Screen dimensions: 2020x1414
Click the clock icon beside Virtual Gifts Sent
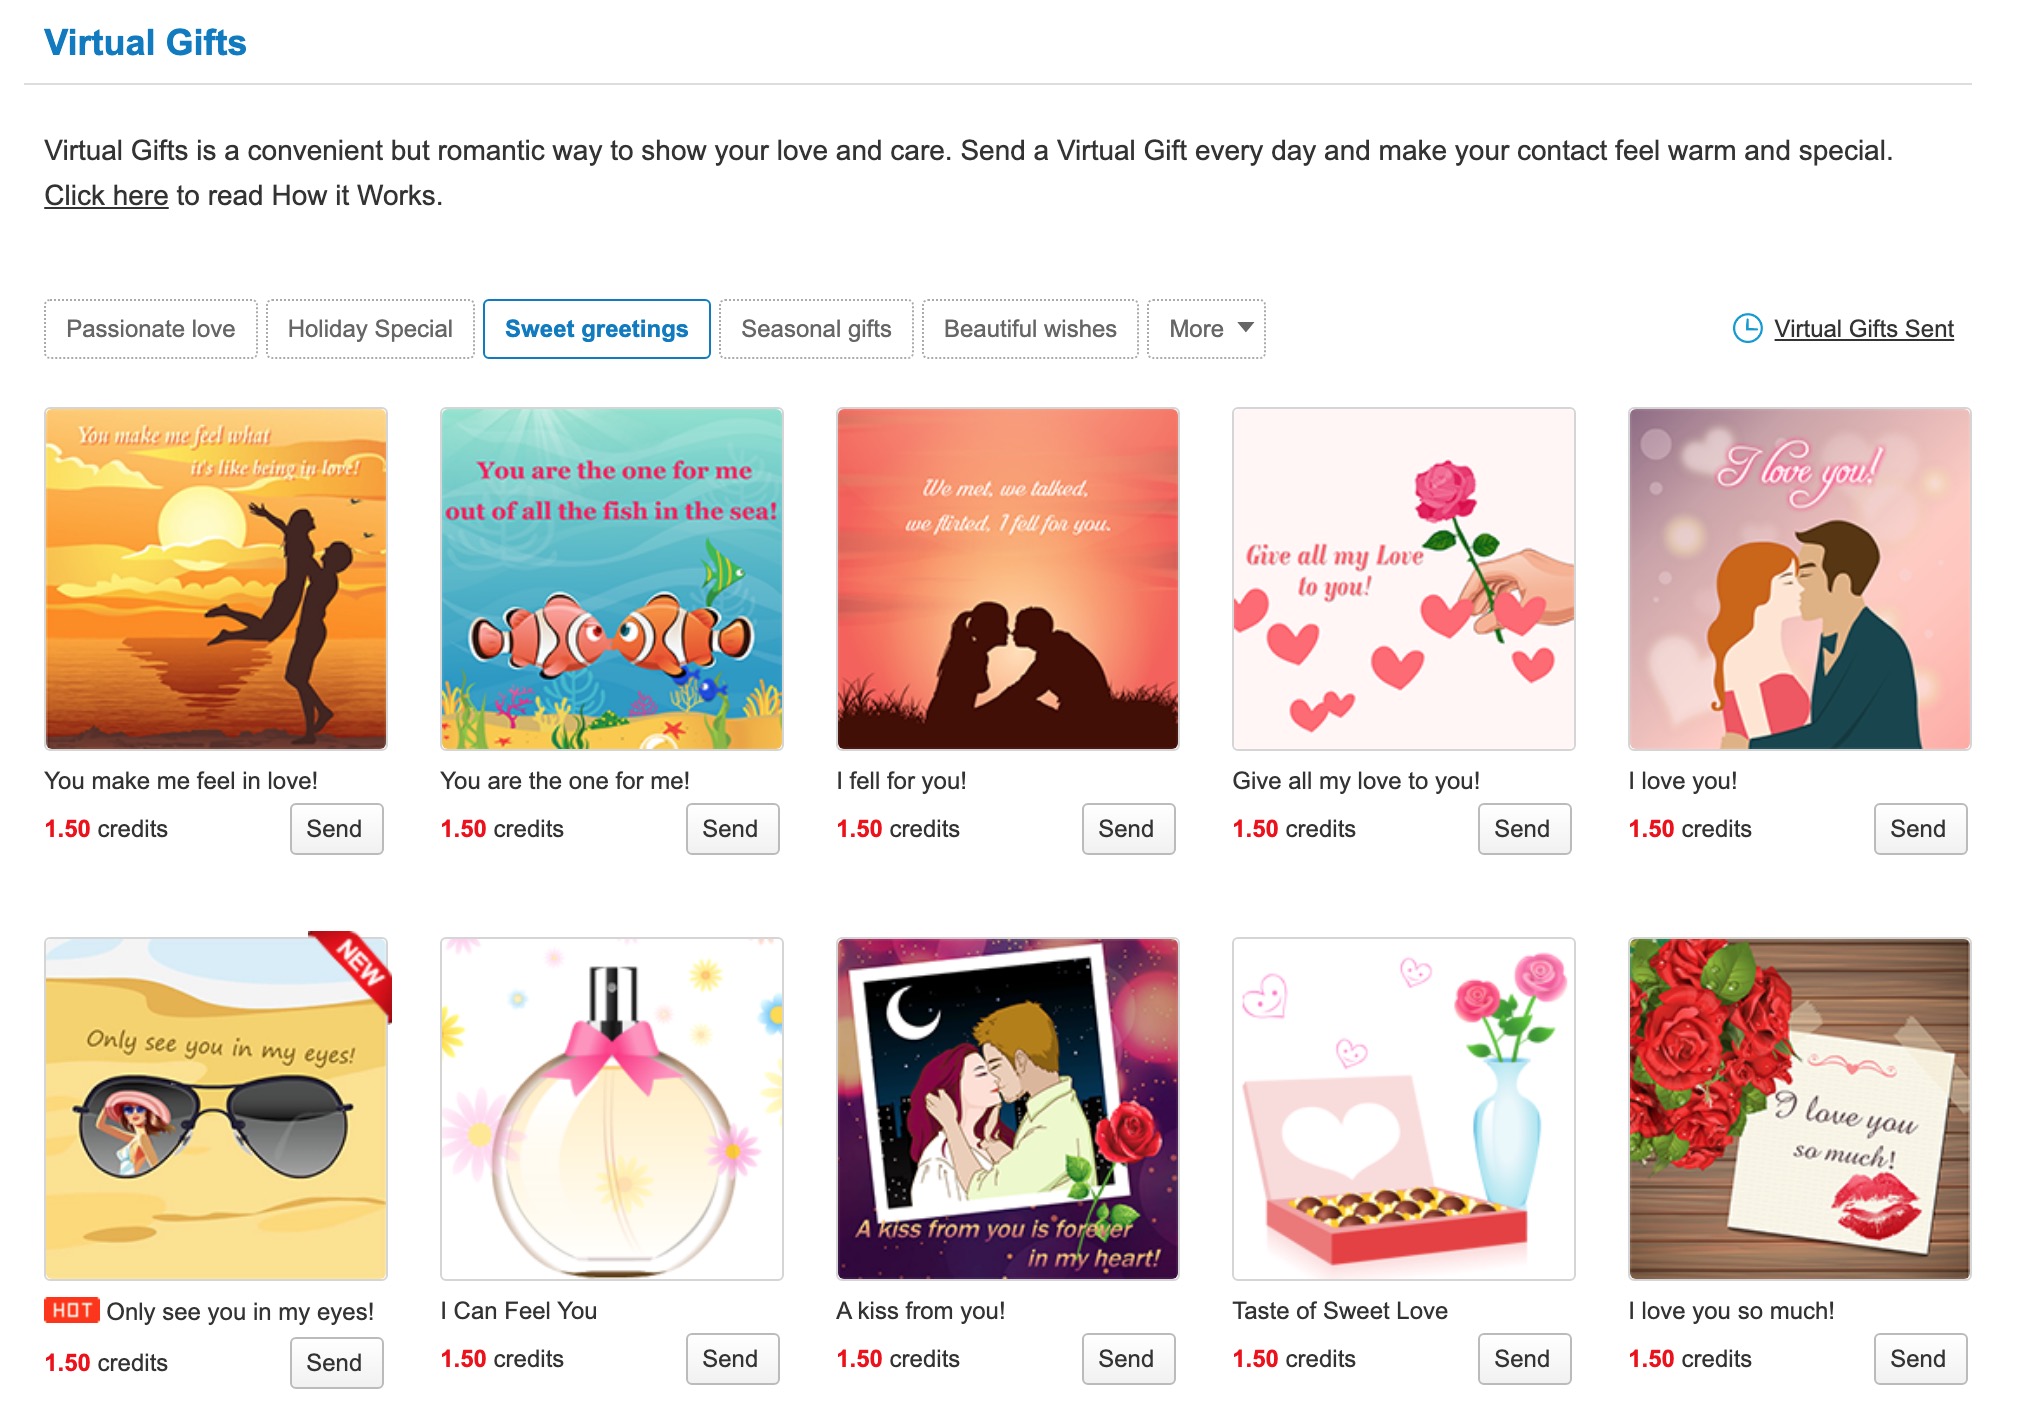1746,328
